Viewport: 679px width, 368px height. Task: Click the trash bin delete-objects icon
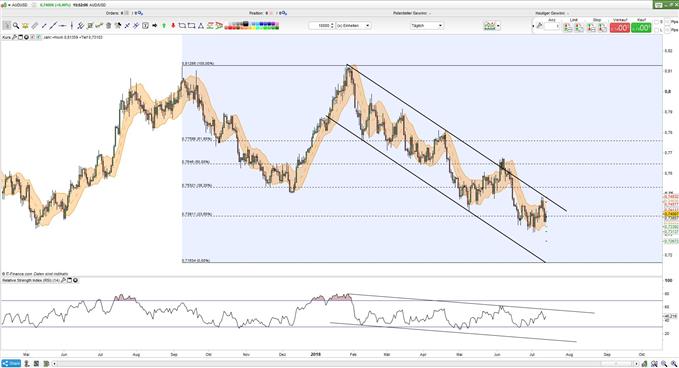coord(108,26)
